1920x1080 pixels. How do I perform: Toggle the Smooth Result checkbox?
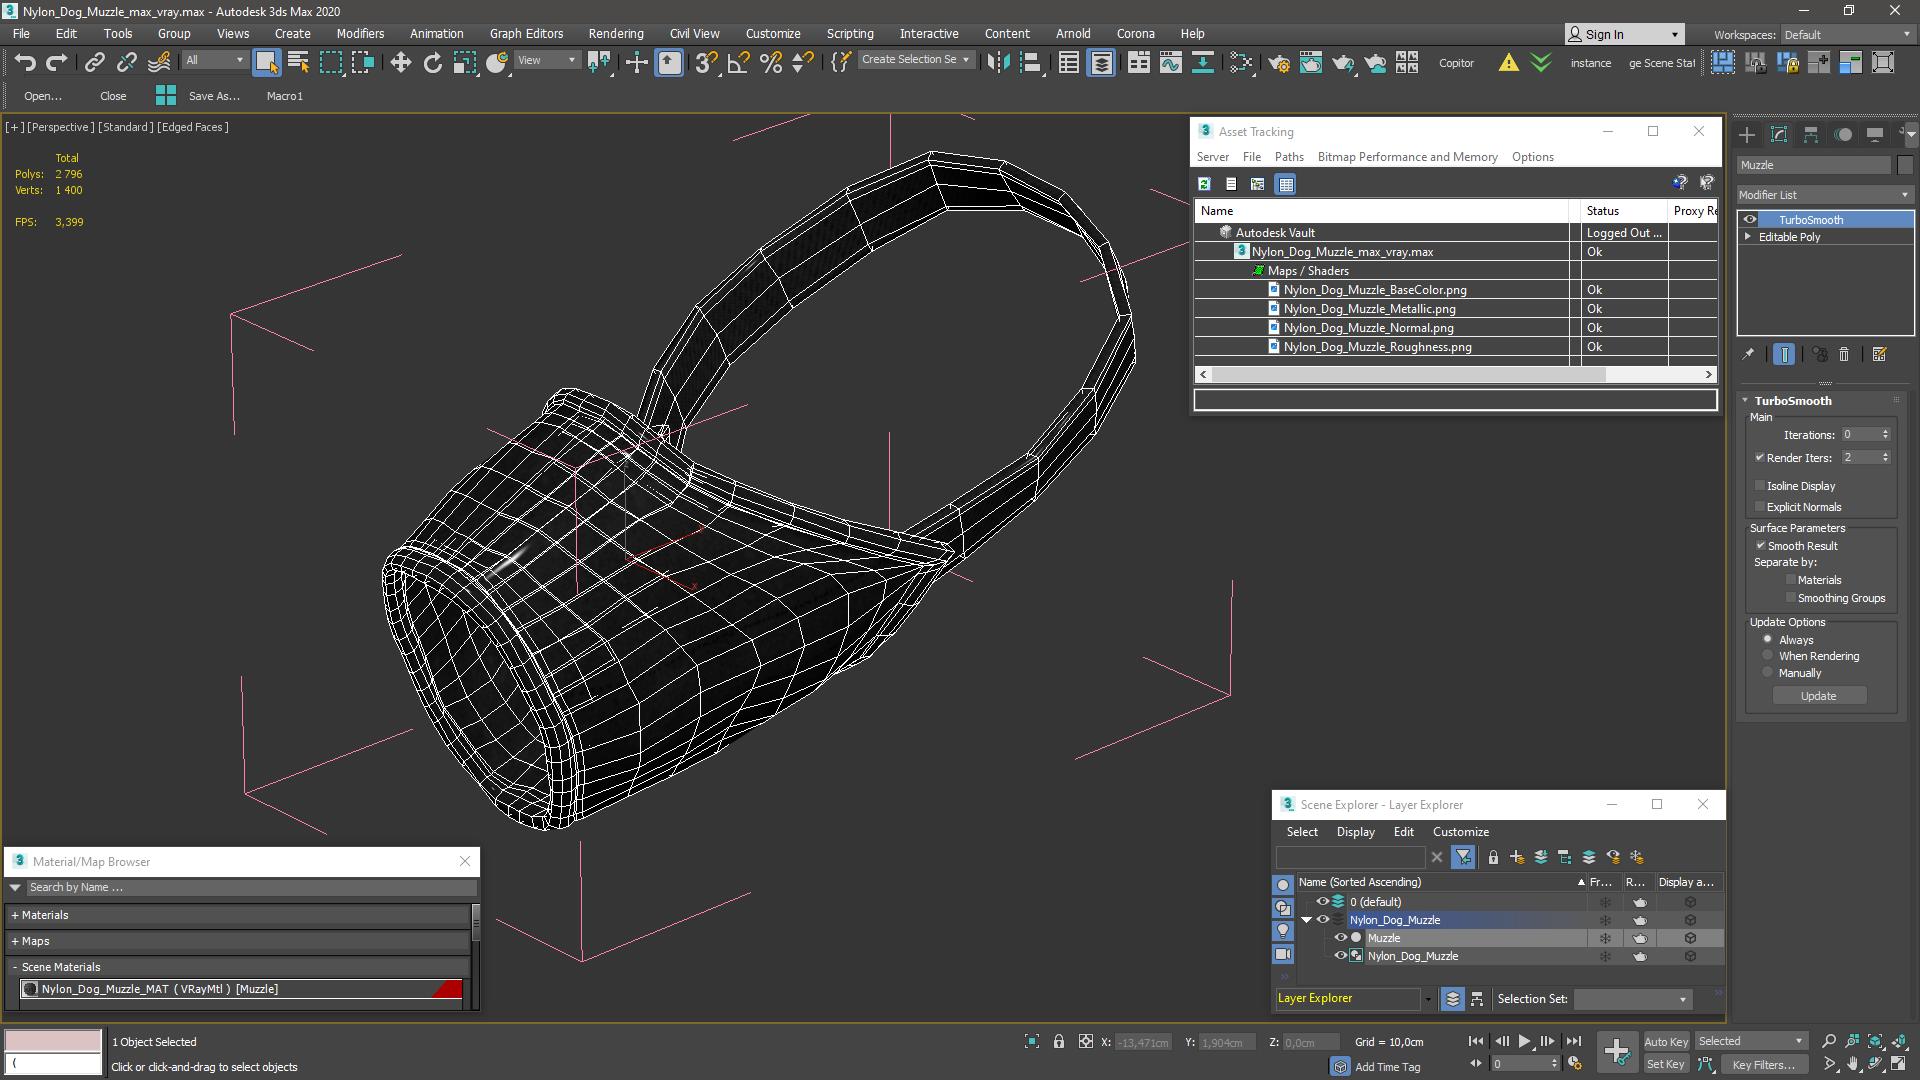(1761, 546)
